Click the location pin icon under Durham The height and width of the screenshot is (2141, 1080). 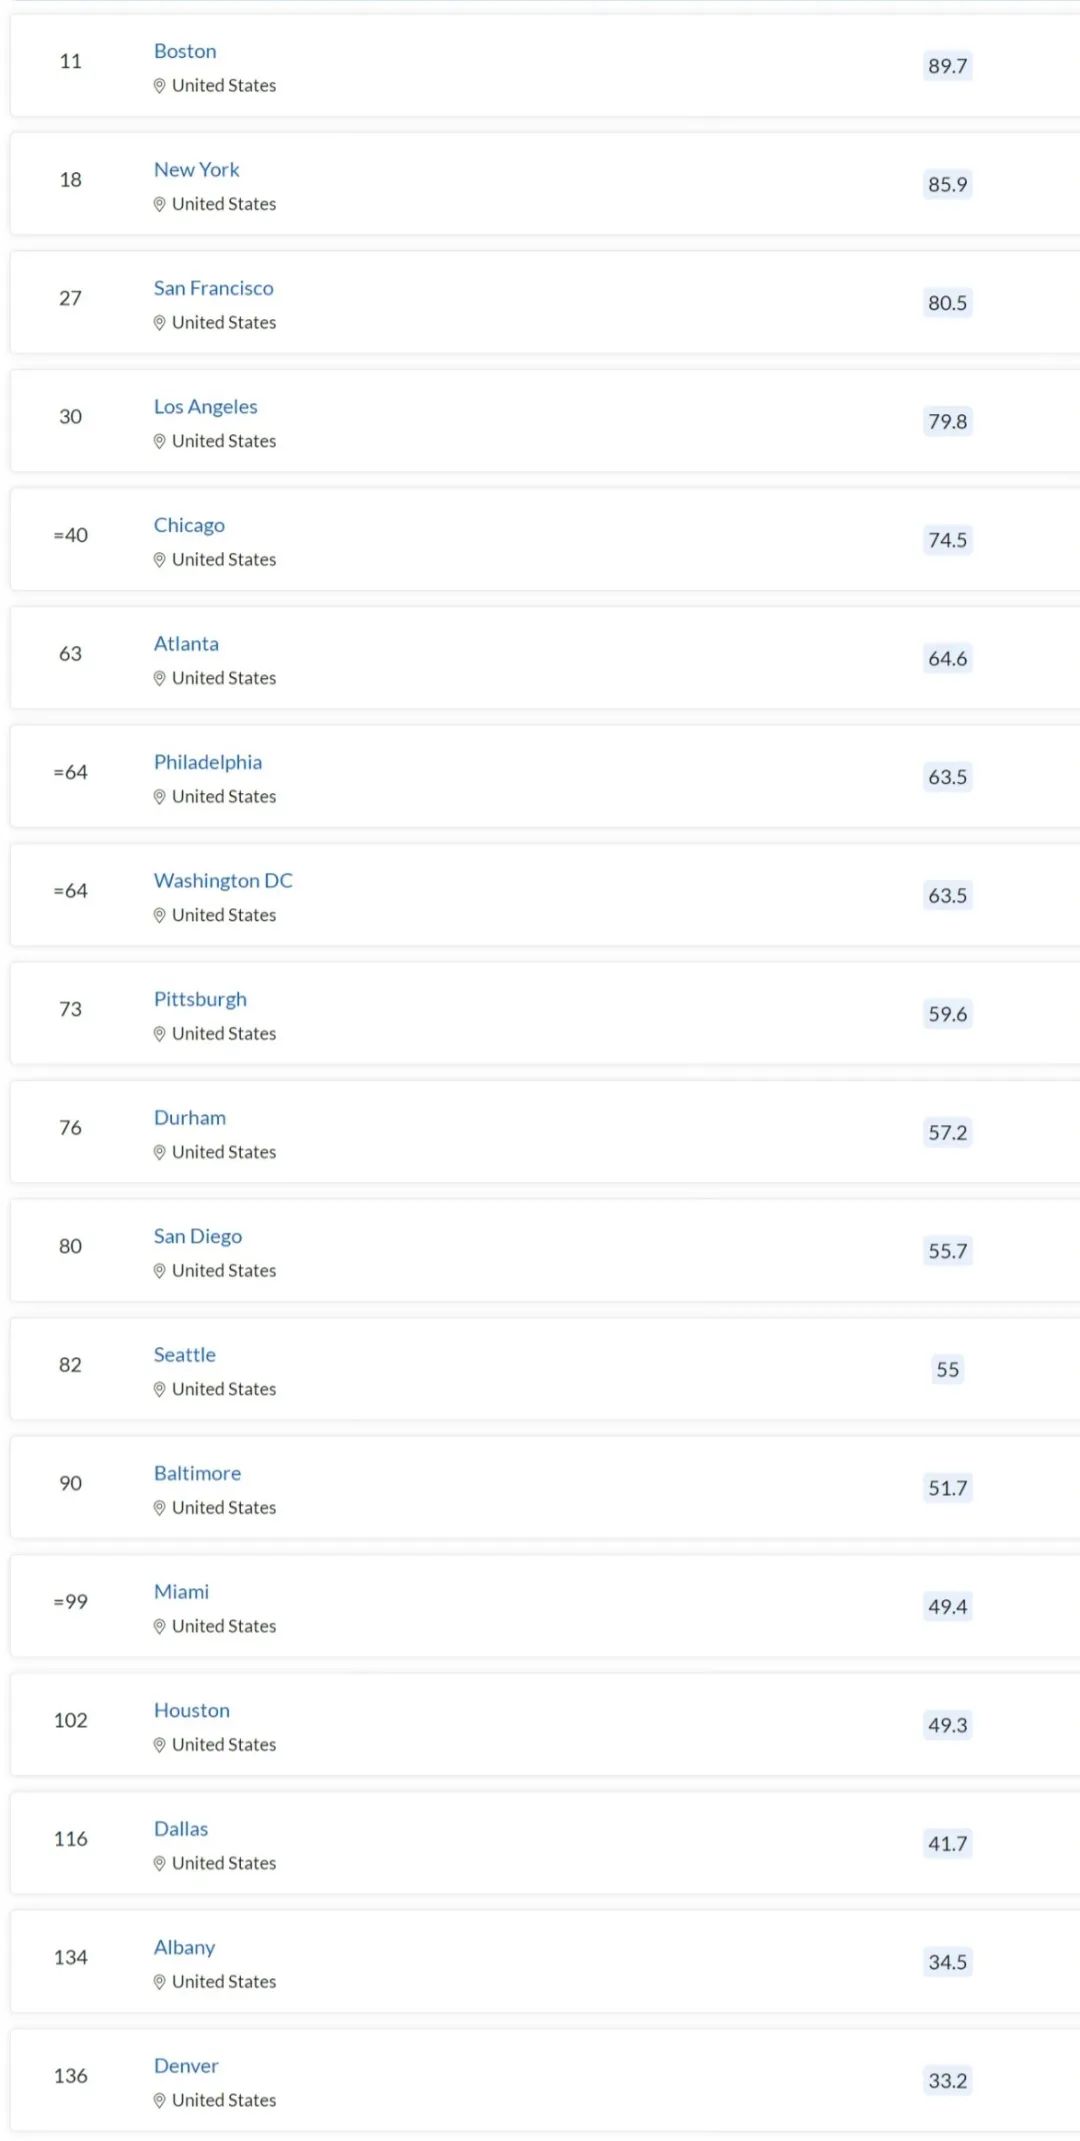pyautogui.click(x=159, y=1153)
